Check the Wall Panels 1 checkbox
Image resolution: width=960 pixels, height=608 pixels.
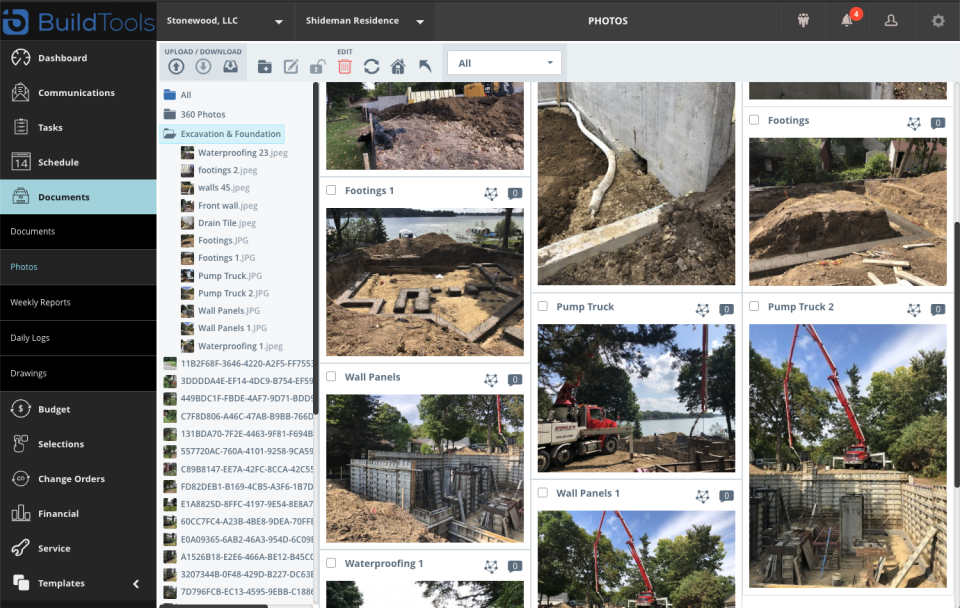point(541,493)
